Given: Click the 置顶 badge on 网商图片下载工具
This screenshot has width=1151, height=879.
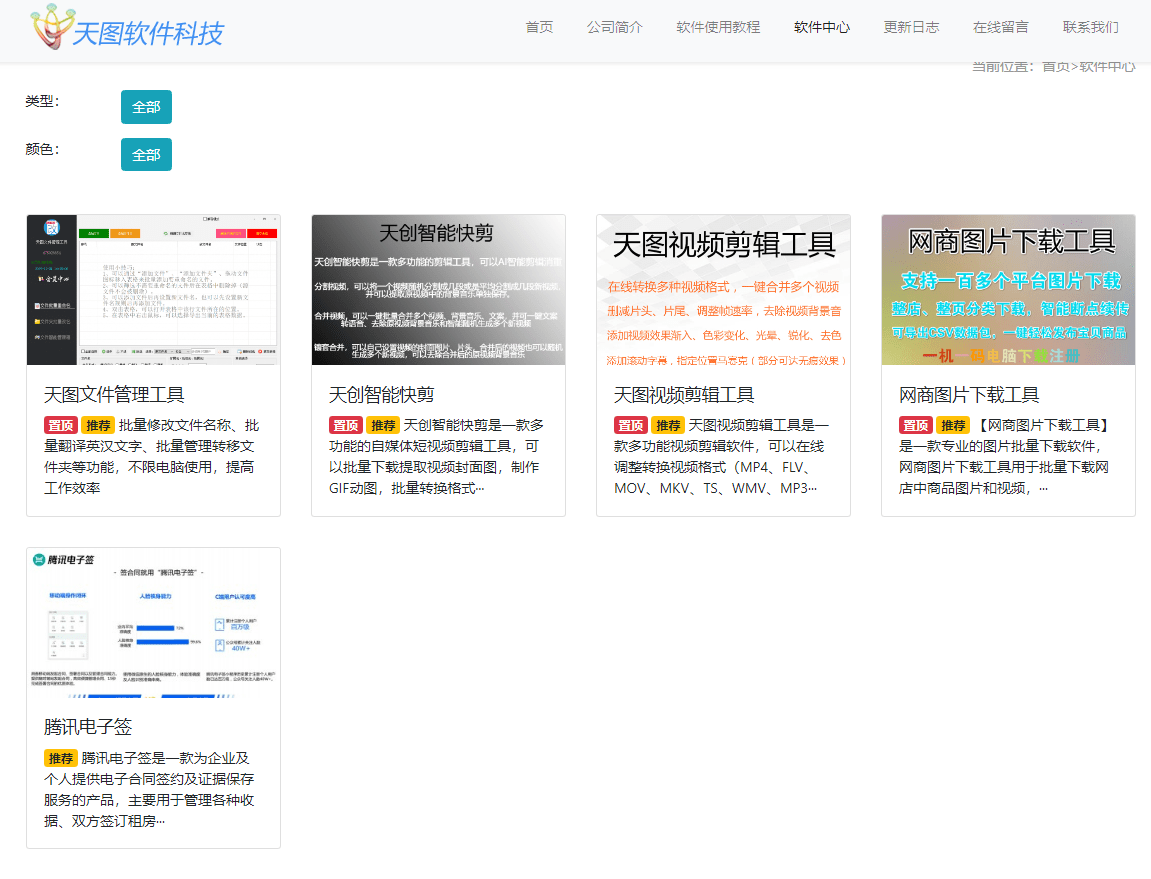Looking at the screenshot, I should tap(915, 424).
